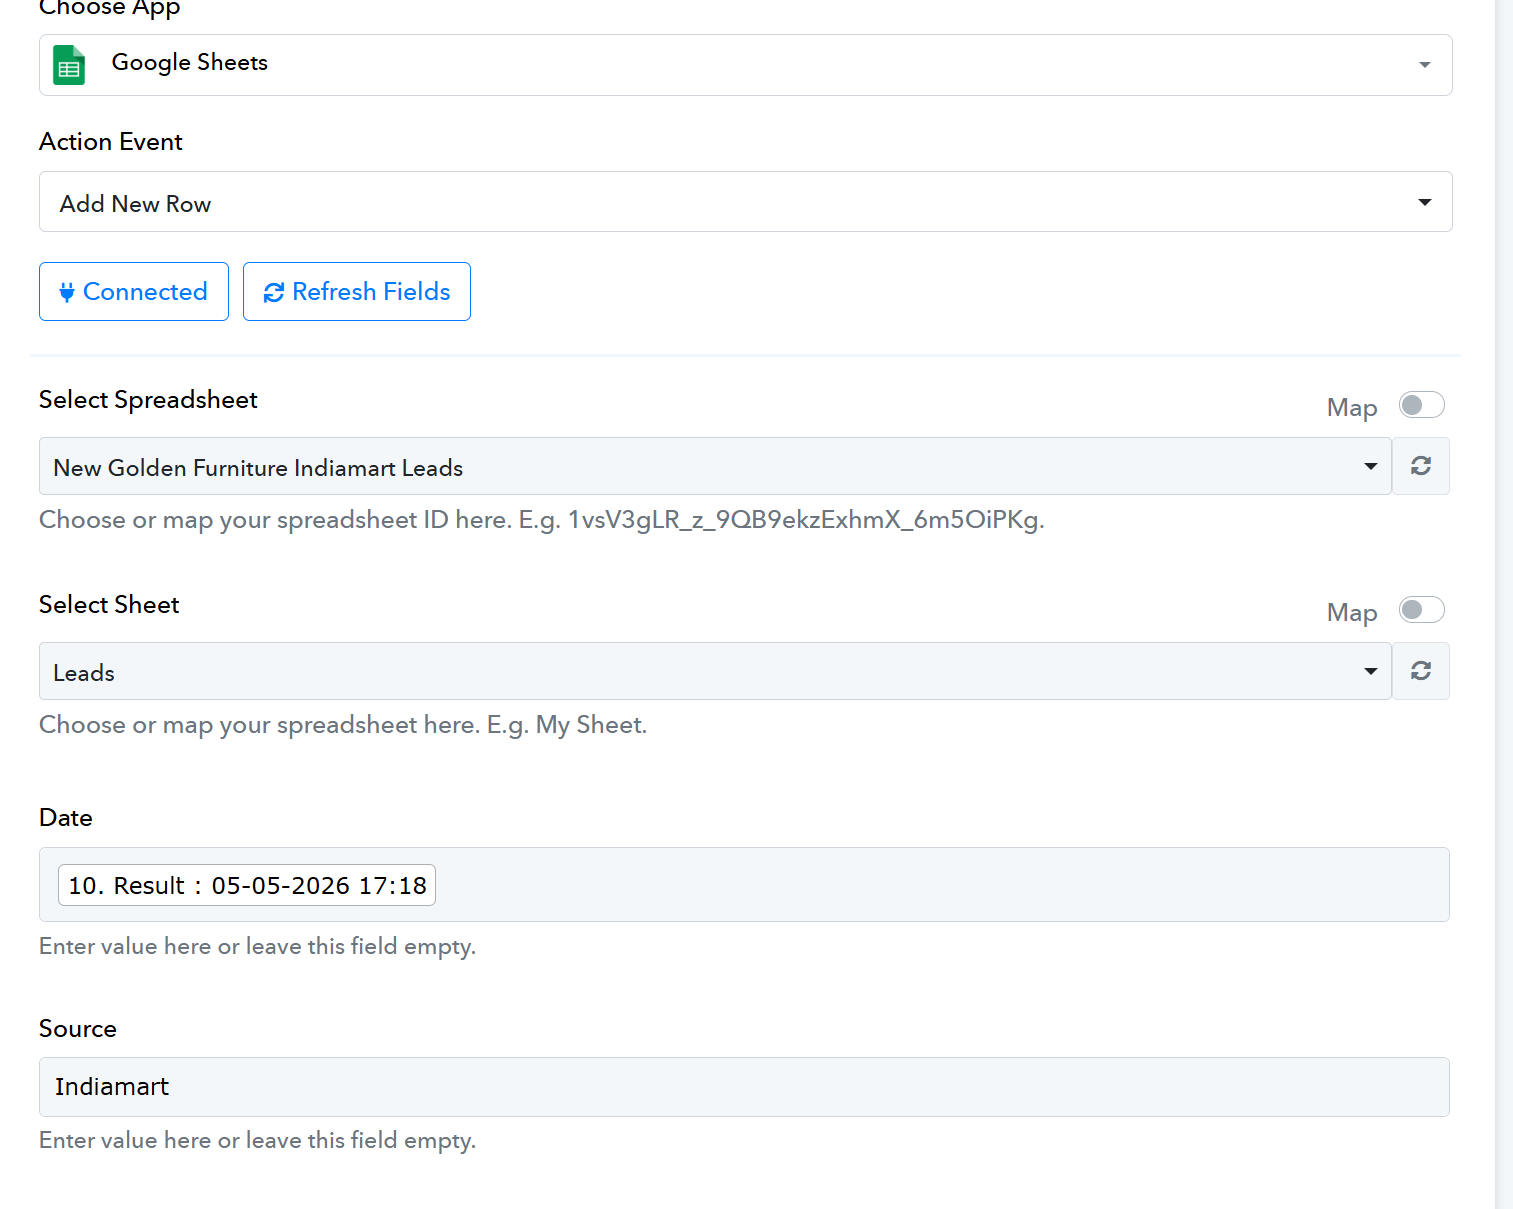Click the Date input field

744,885
